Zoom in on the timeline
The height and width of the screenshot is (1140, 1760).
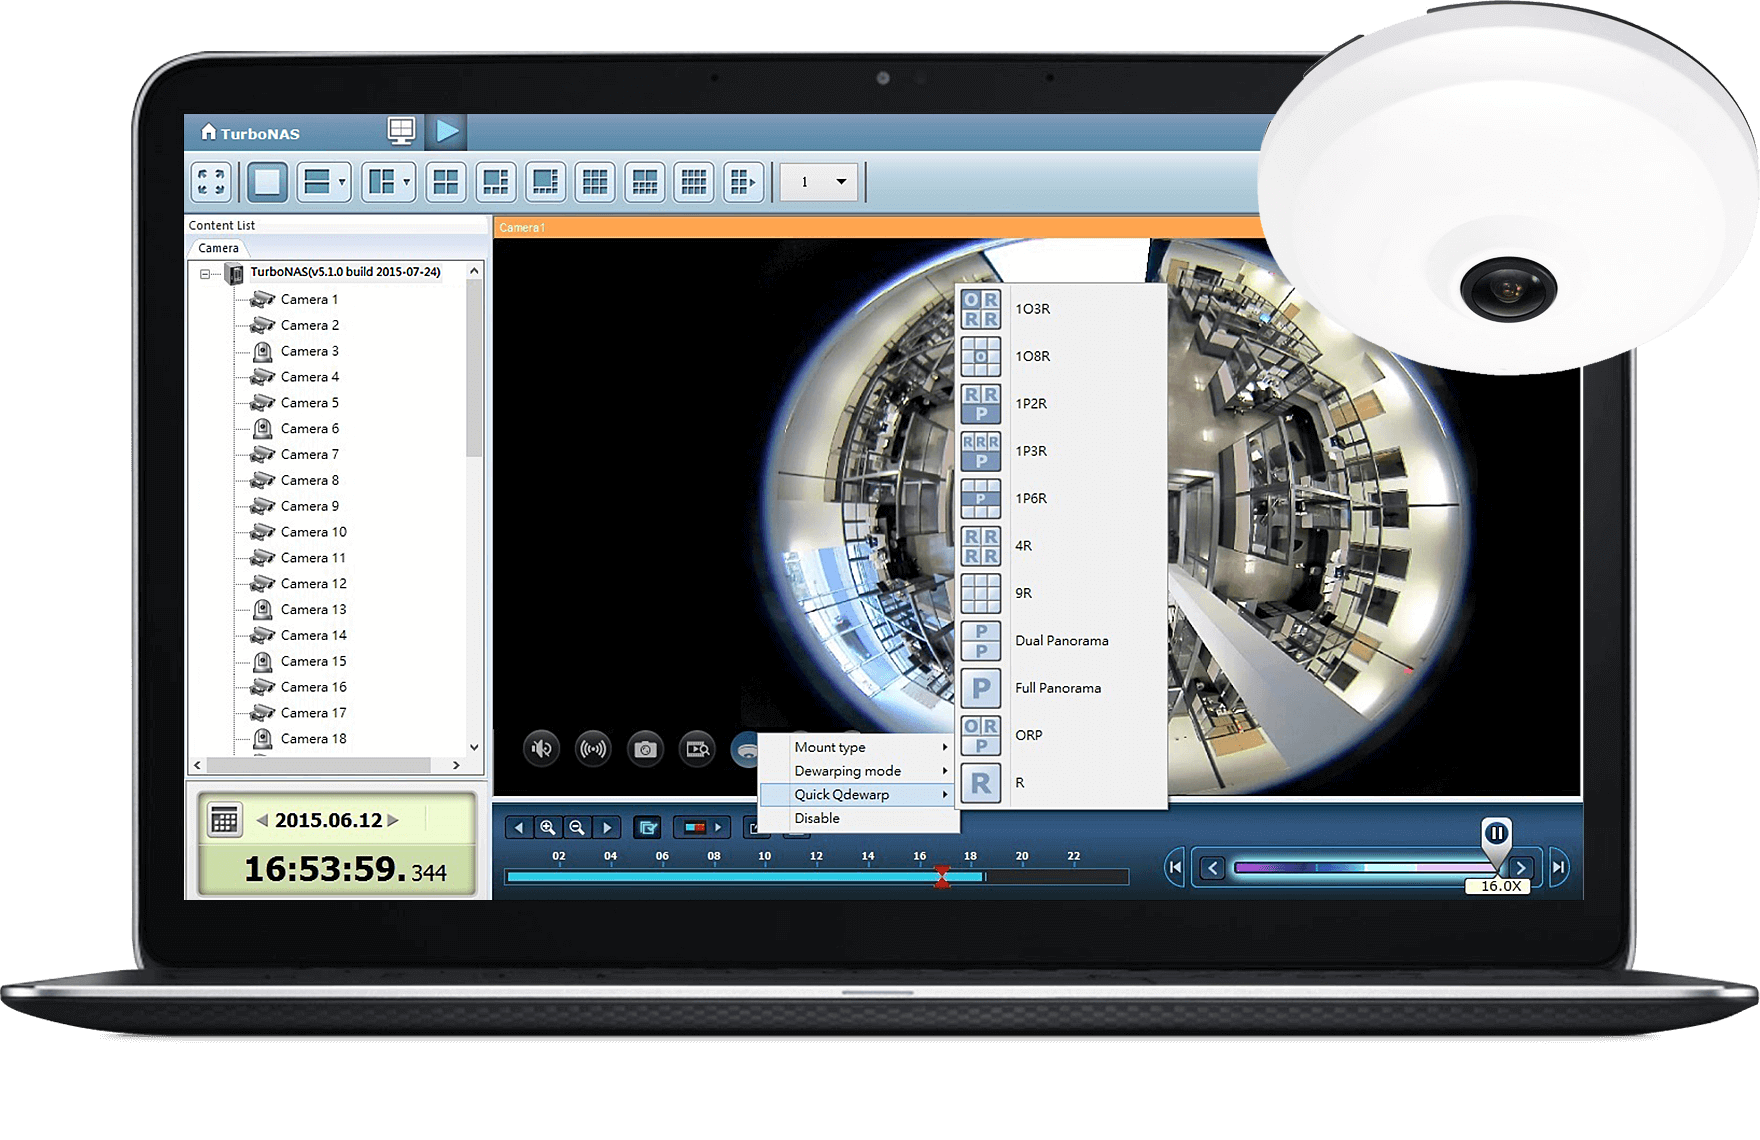tap(547, 828)
